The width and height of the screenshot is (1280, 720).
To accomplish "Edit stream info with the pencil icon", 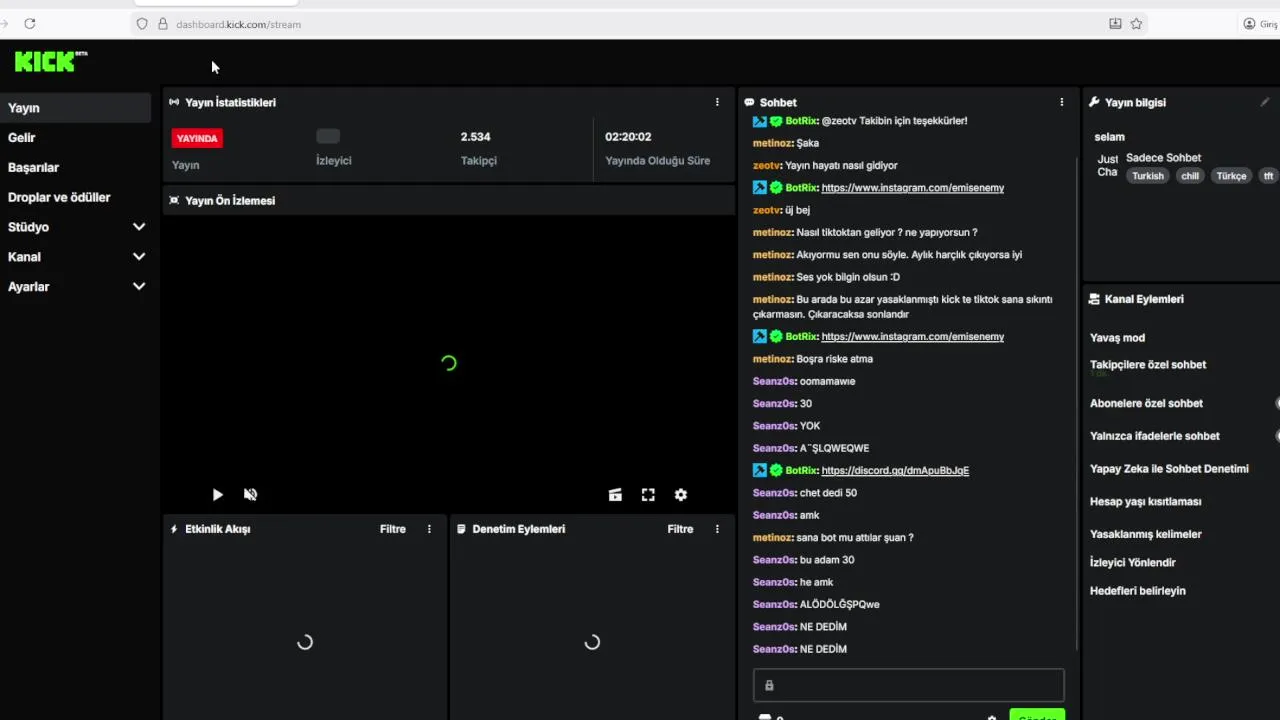I will [x=1264, y=102].
